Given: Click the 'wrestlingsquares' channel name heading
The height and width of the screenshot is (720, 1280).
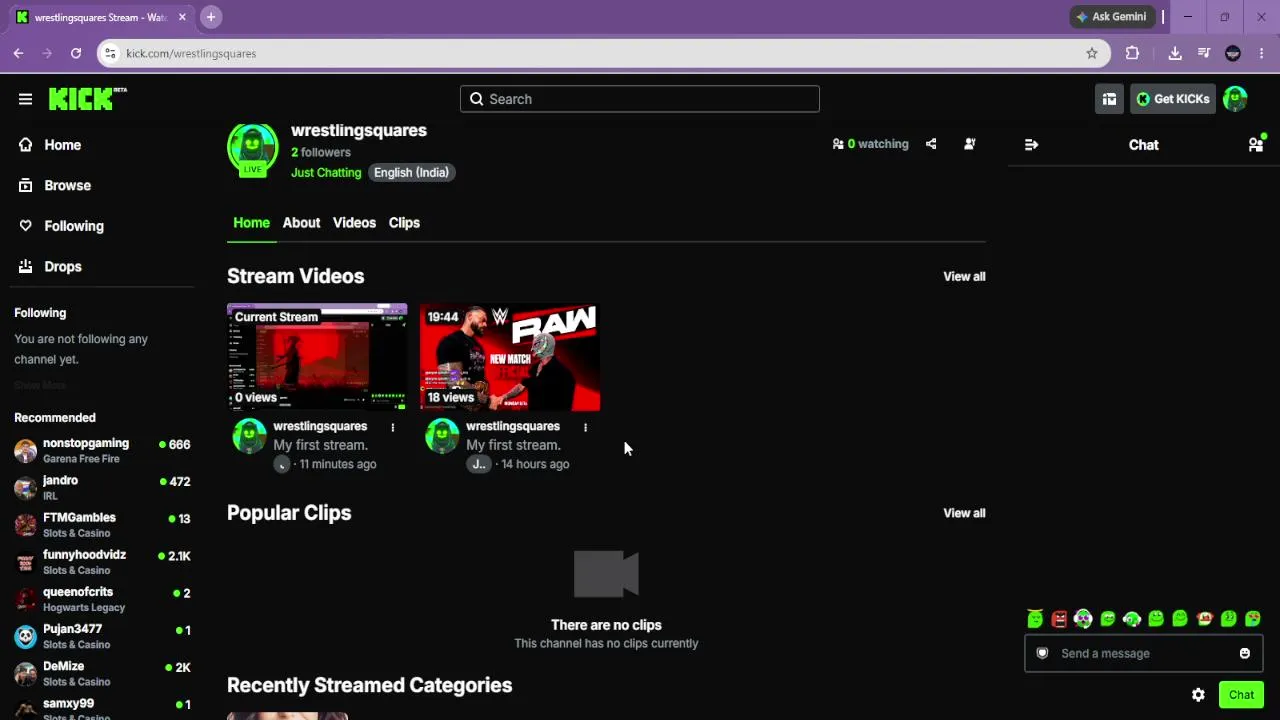Looking at the screenshot, I should coord(359,130).
